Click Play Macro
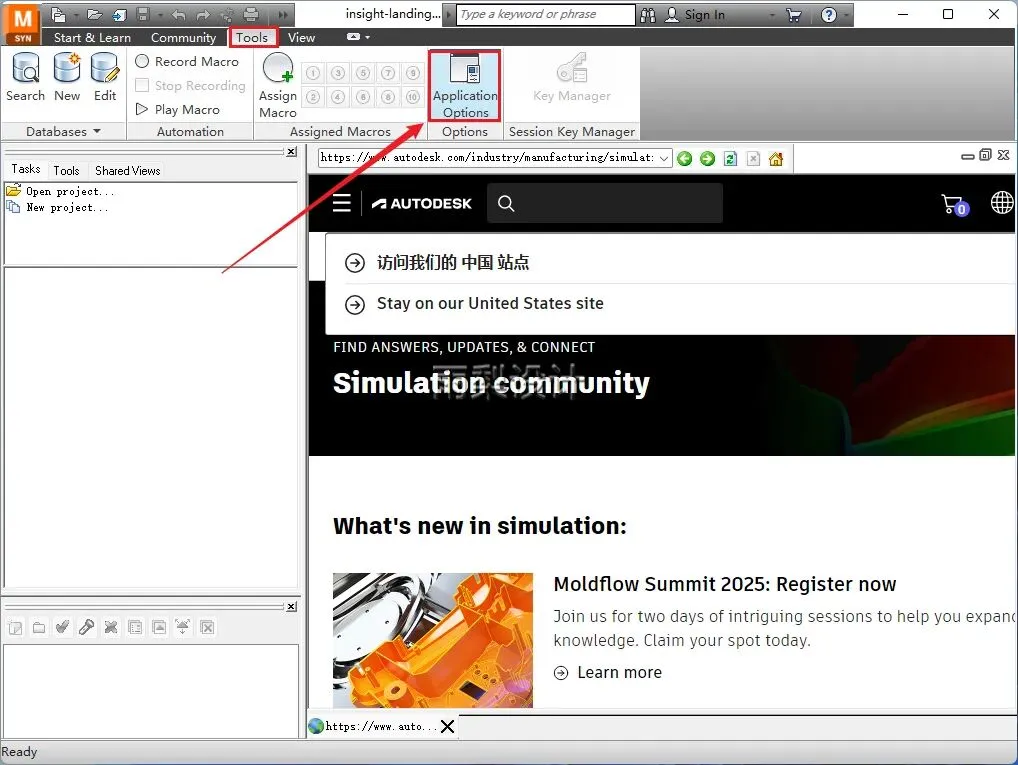This screenshot has width=1018, height=765. [178, 109]
